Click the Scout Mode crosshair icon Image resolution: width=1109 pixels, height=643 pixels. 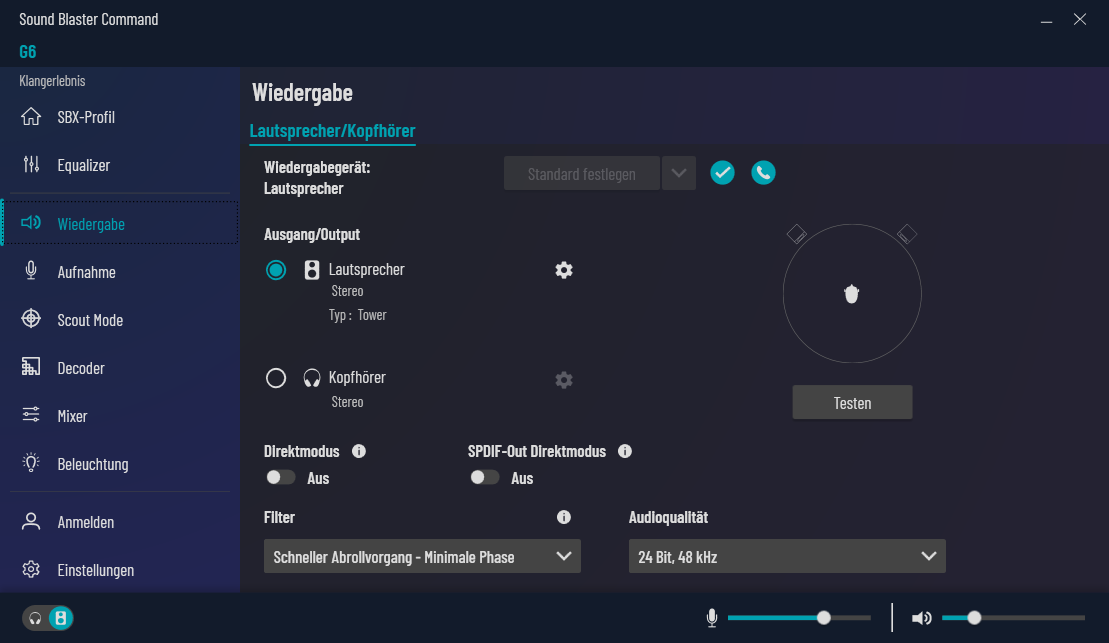point(31,319)
